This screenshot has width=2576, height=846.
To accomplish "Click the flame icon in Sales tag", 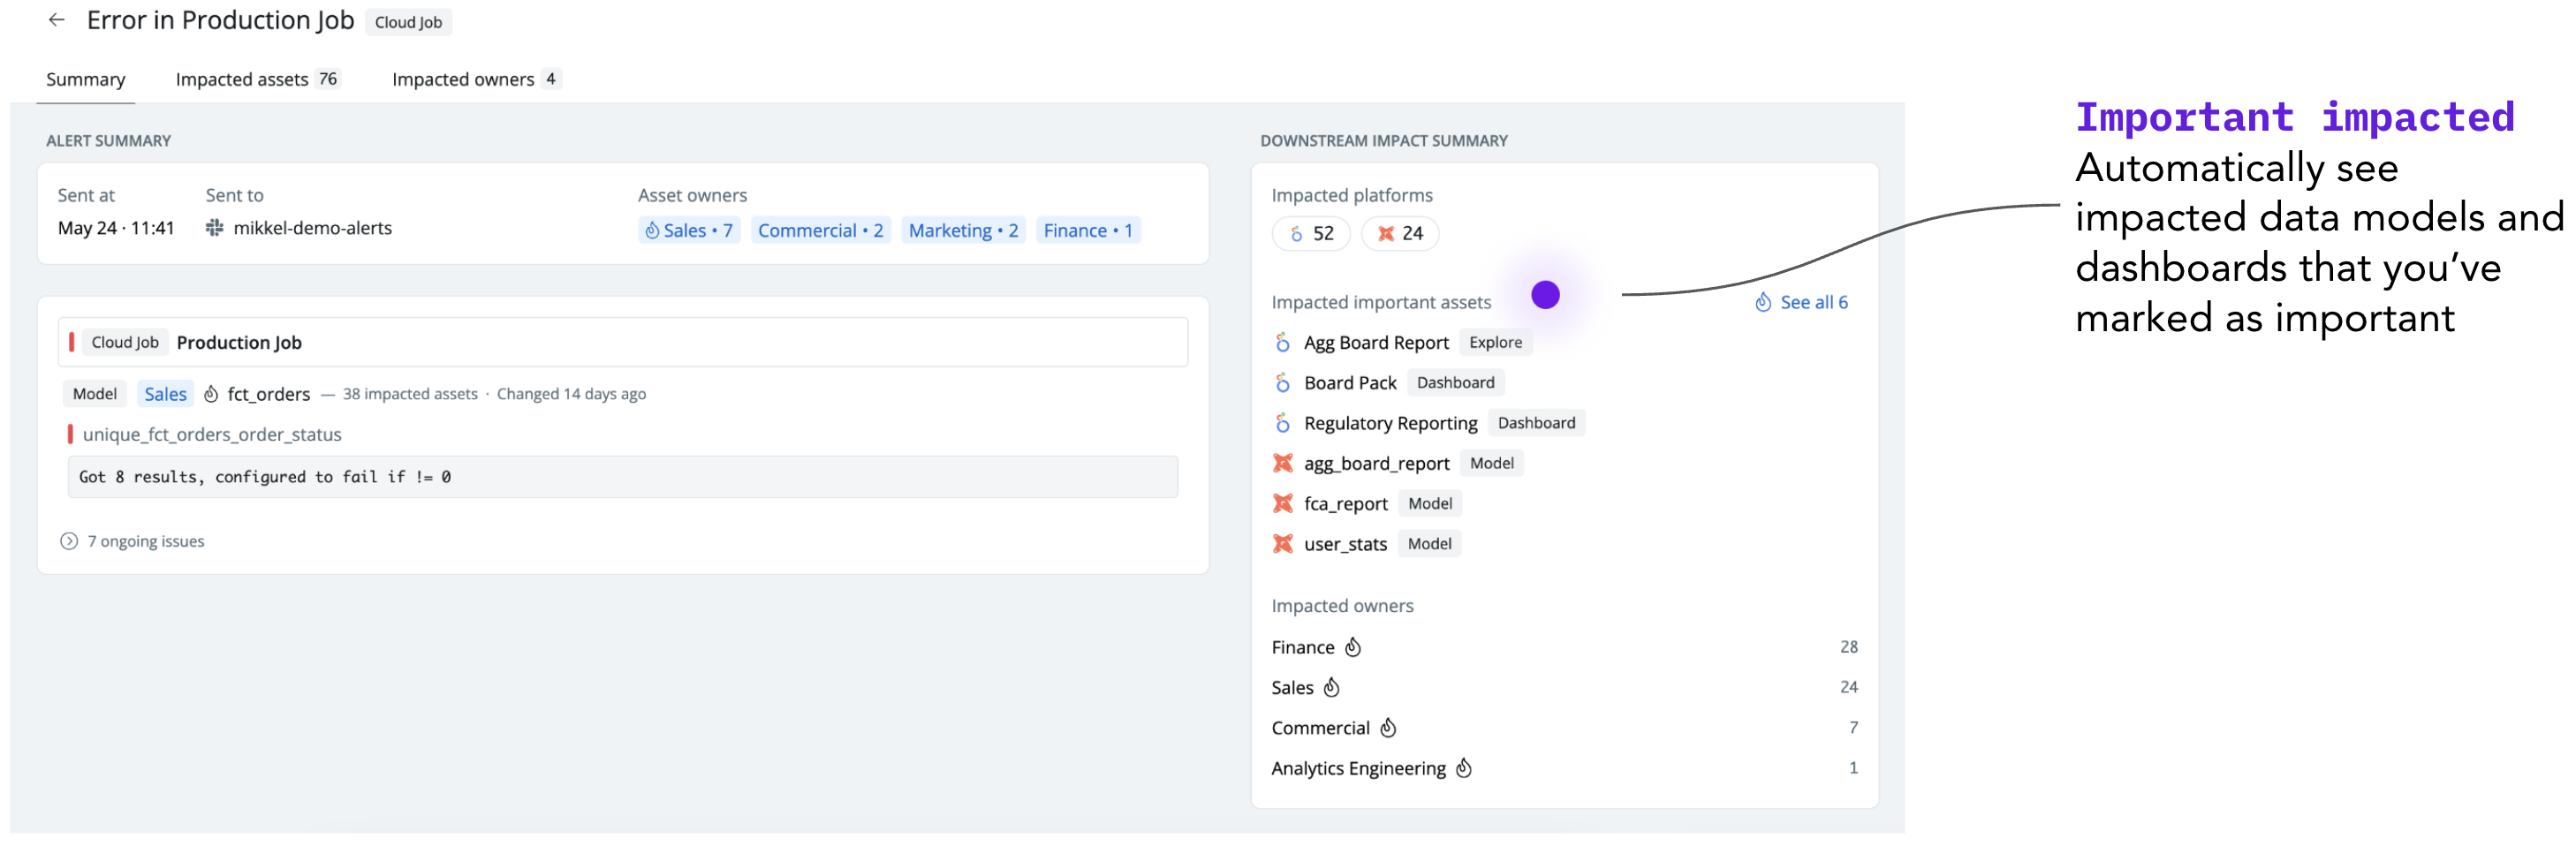I will point(652,231).
